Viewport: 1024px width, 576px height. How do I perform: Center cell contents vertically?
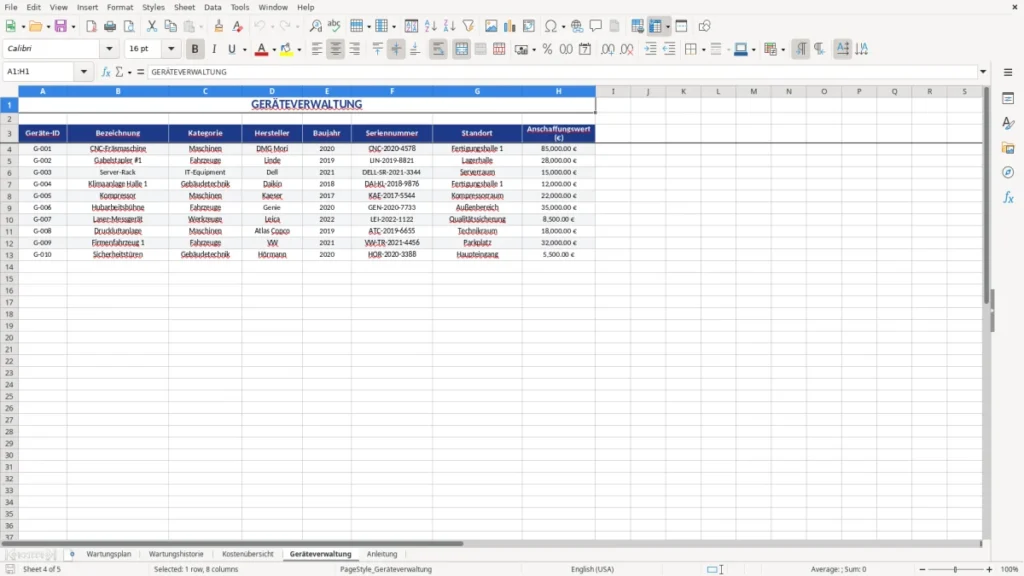coord(396,49)
